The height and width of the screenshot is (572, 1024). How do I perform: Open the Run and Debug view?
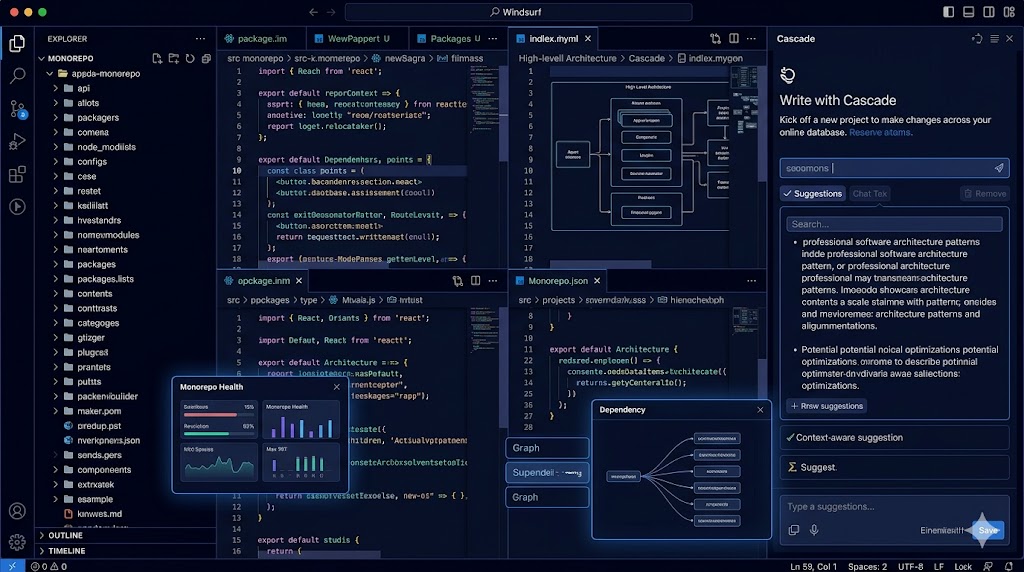[17, 141]
